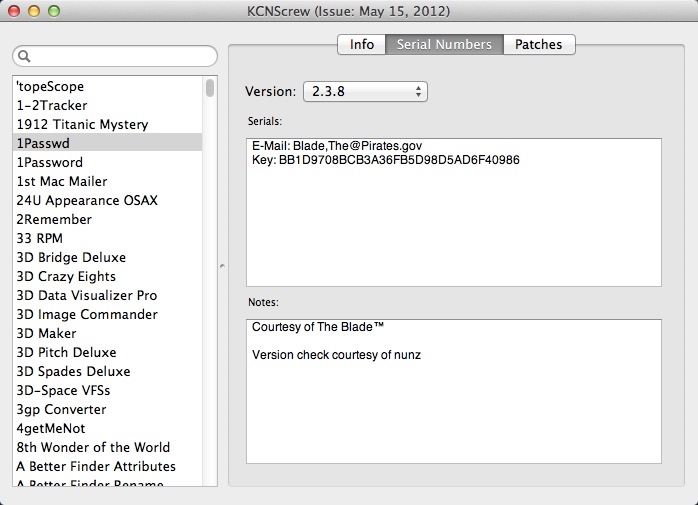Click the Key serial line

386,160
